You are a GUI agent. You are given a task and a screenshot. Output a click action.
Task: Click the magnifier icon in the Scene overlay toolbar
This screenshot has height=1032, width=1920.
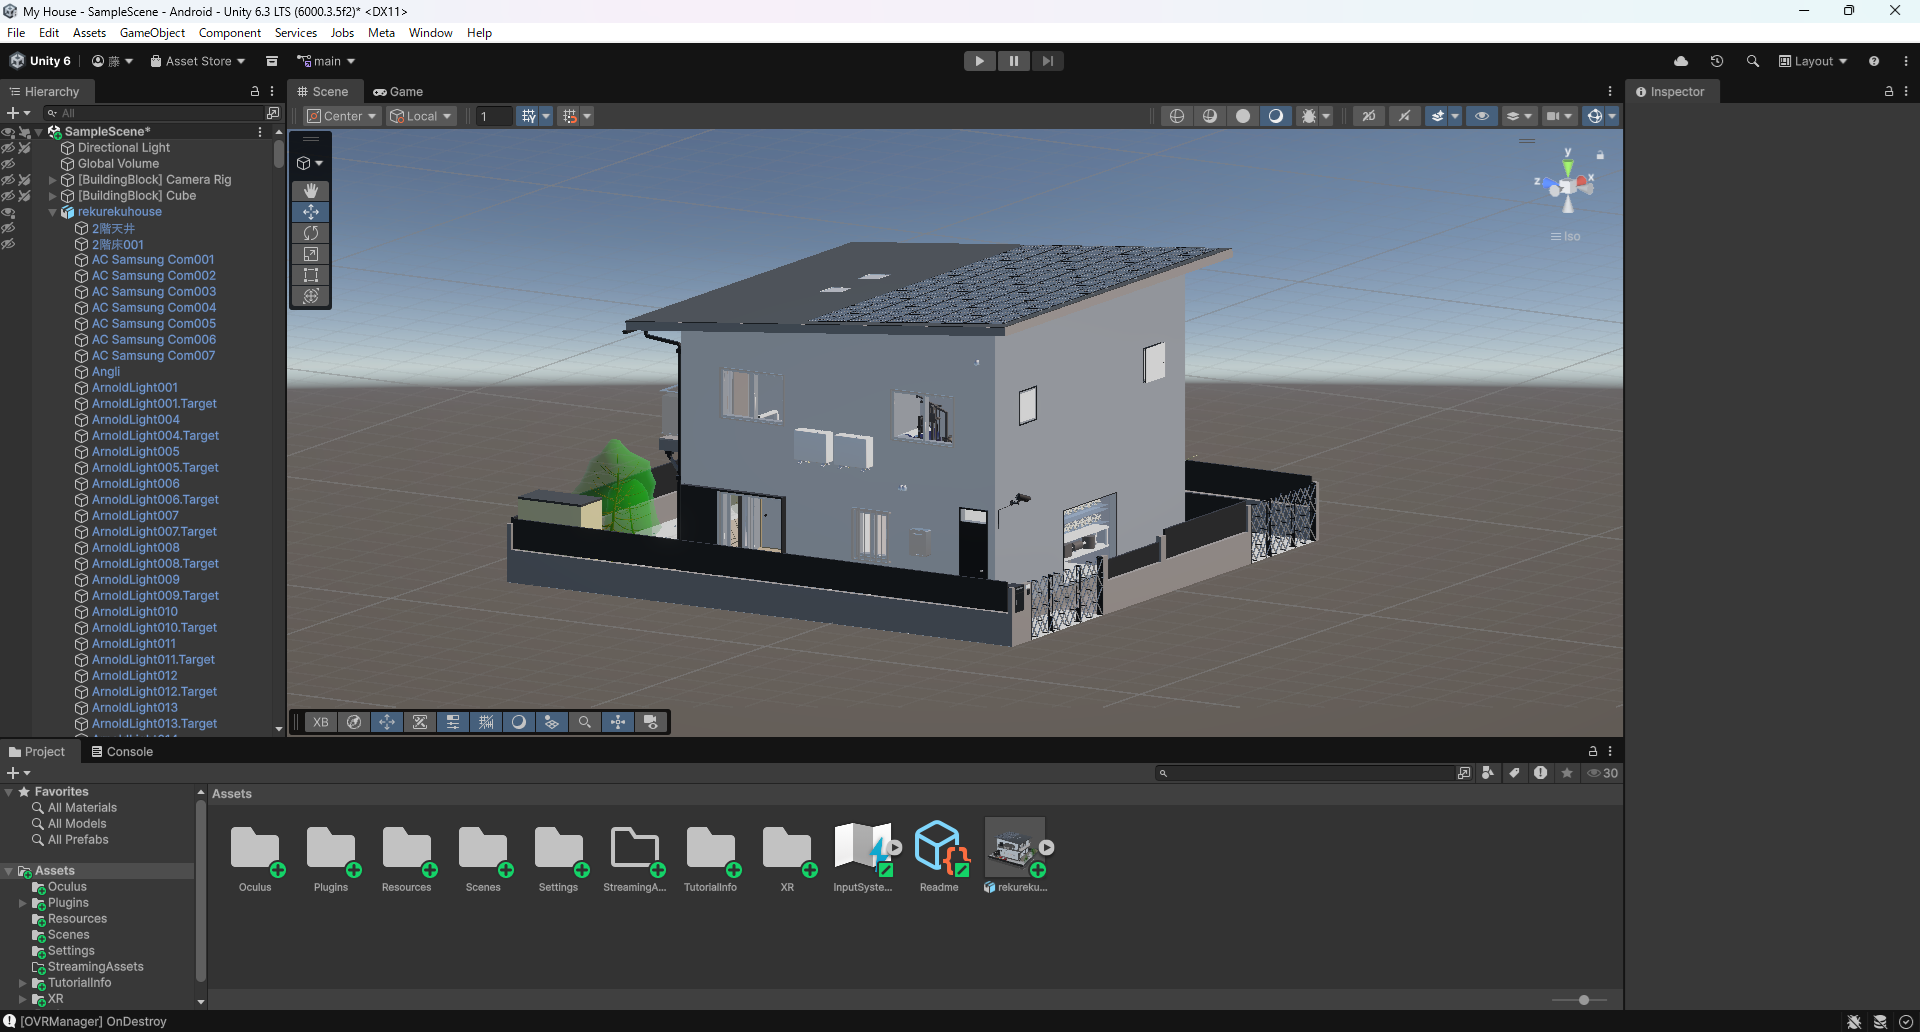coord(585,722)
